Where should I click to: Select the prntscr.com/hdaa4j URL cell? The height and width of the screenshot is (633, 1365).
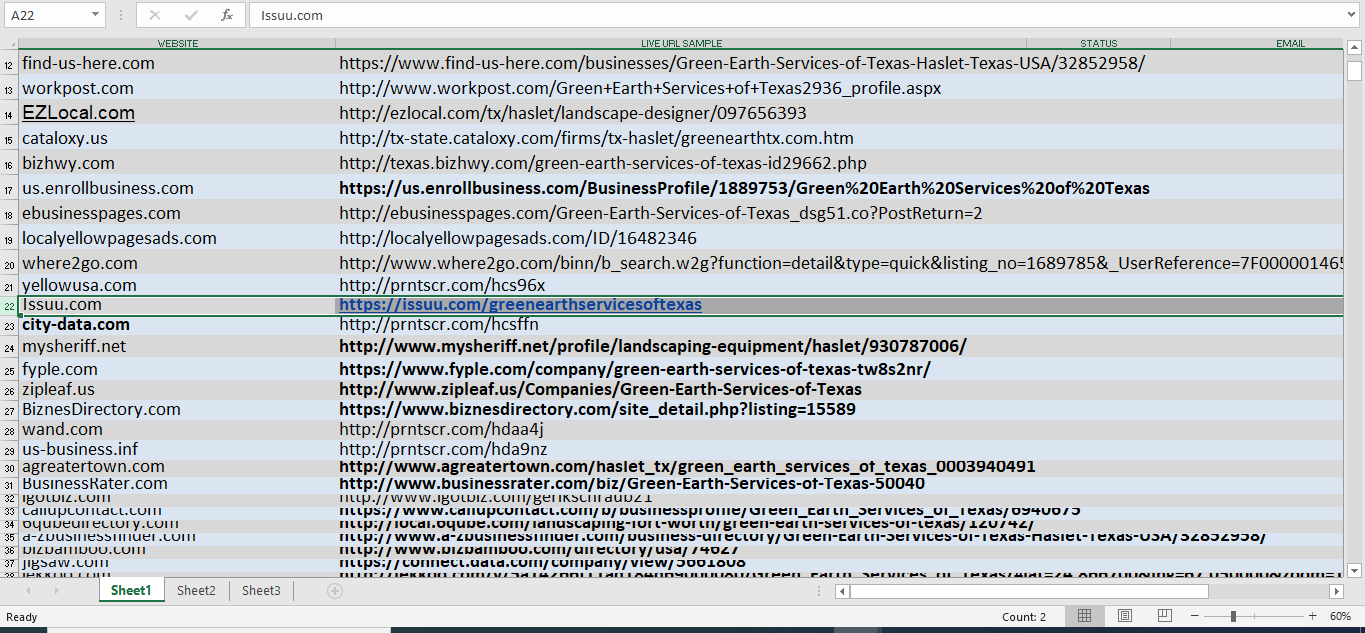click(x=681, y=429)
